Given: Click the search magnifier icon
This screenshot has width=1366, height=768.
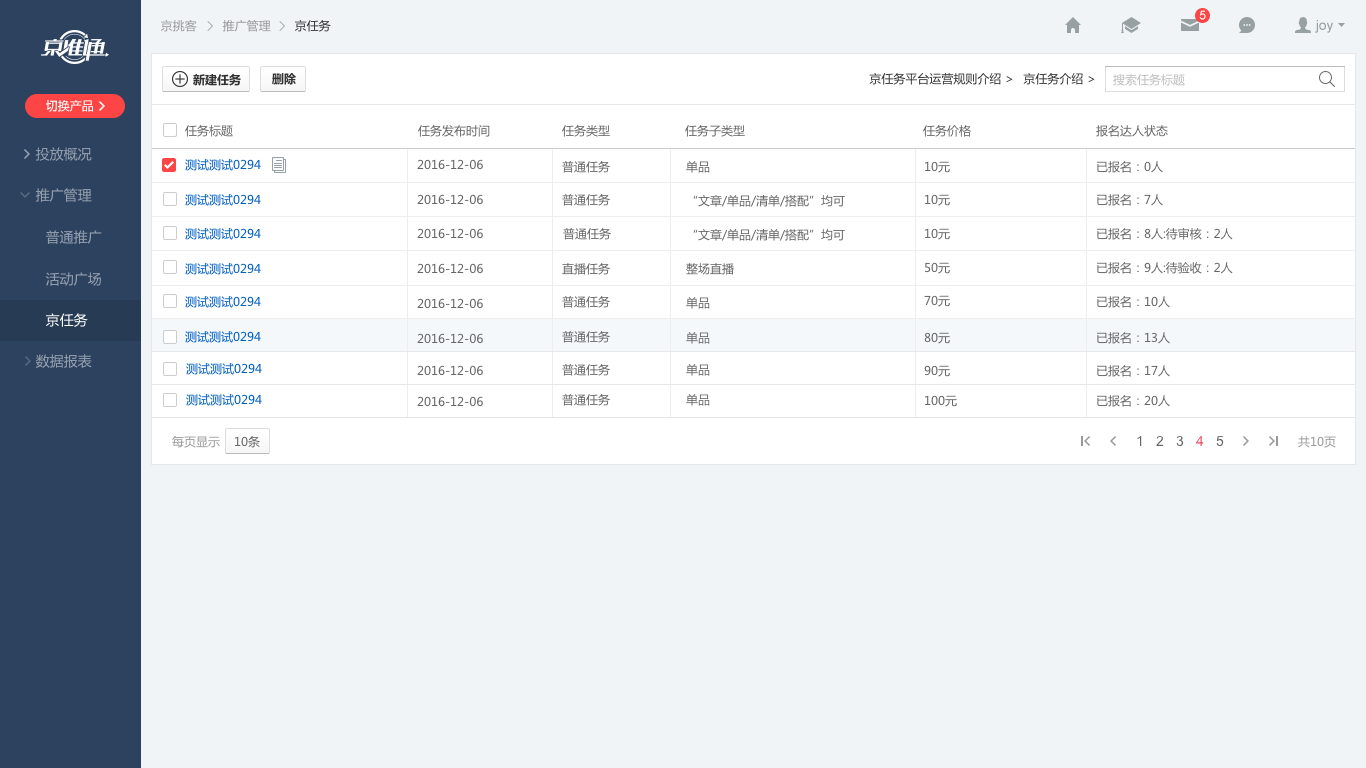Looking at the screenshot, I should [x=1327, y=79].
